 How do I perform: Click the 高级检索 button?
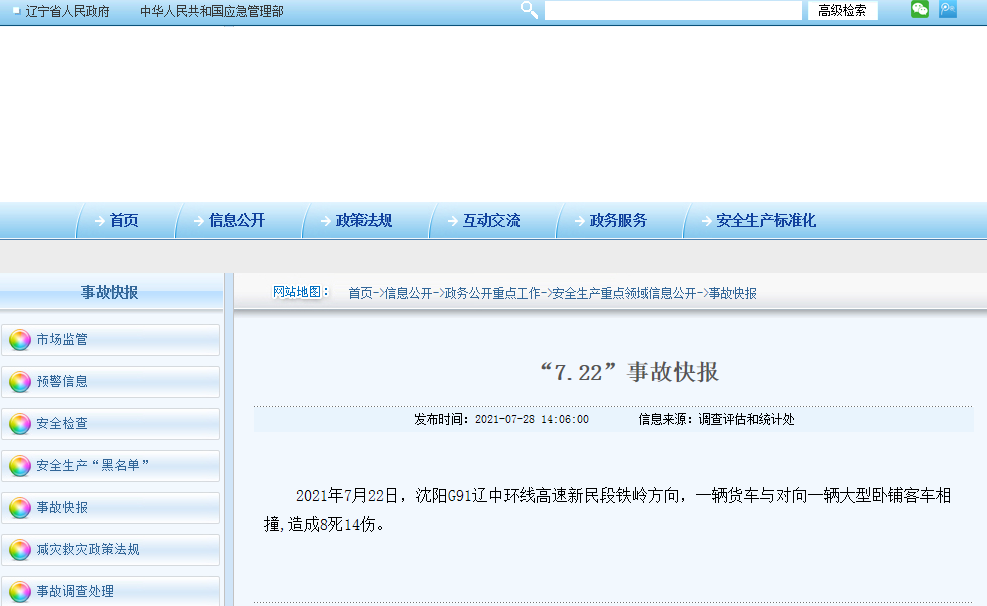(842, 11)
